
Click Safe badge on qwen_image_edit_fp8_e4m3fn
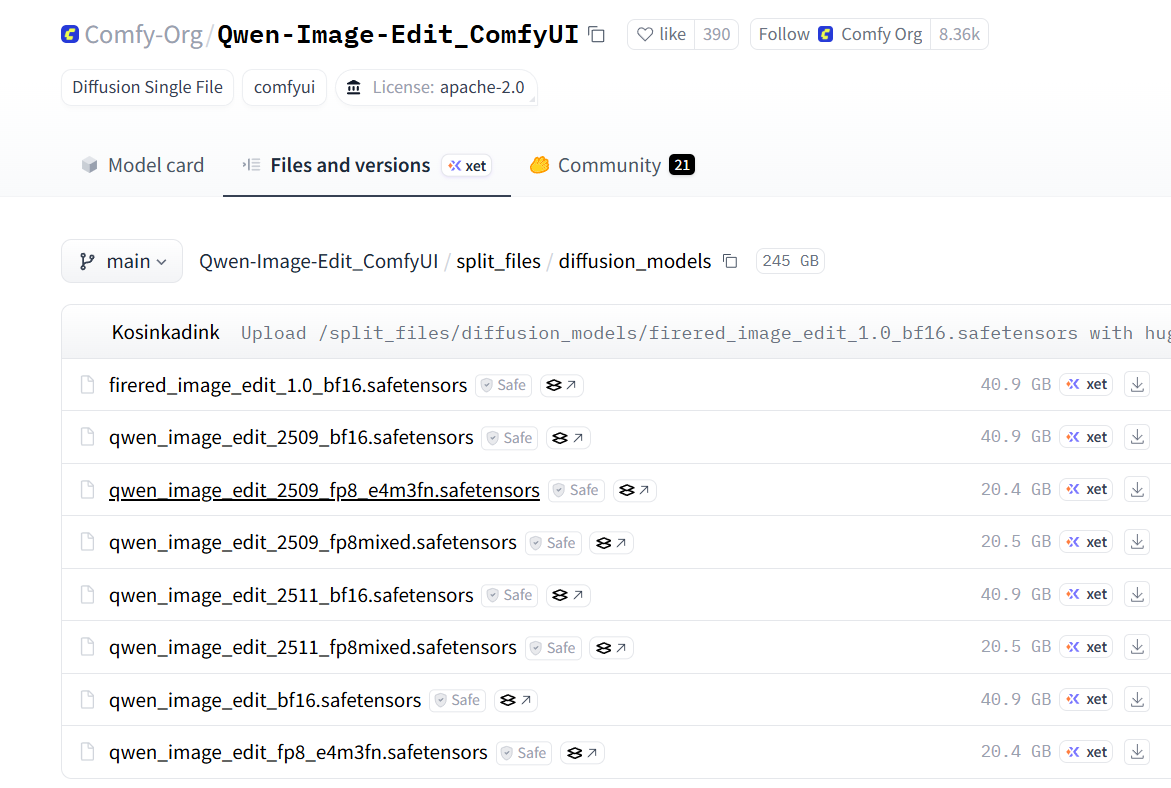[x=524, y=753]
